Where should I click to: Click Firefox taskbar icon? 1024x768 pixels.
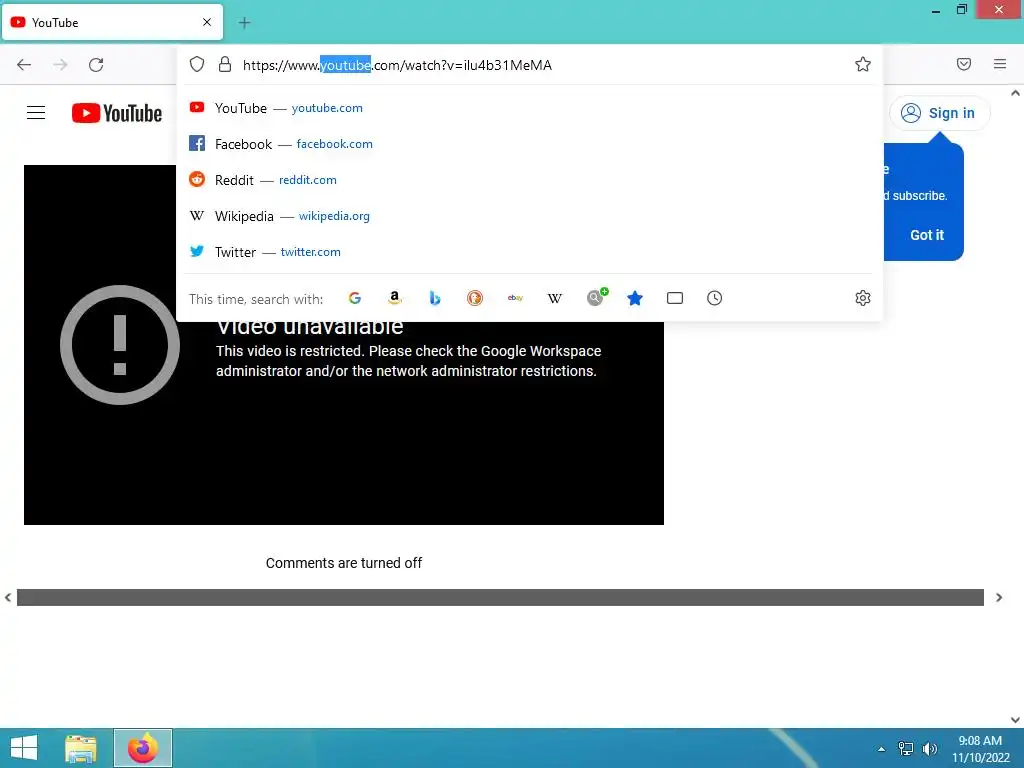tap(142, 748)
